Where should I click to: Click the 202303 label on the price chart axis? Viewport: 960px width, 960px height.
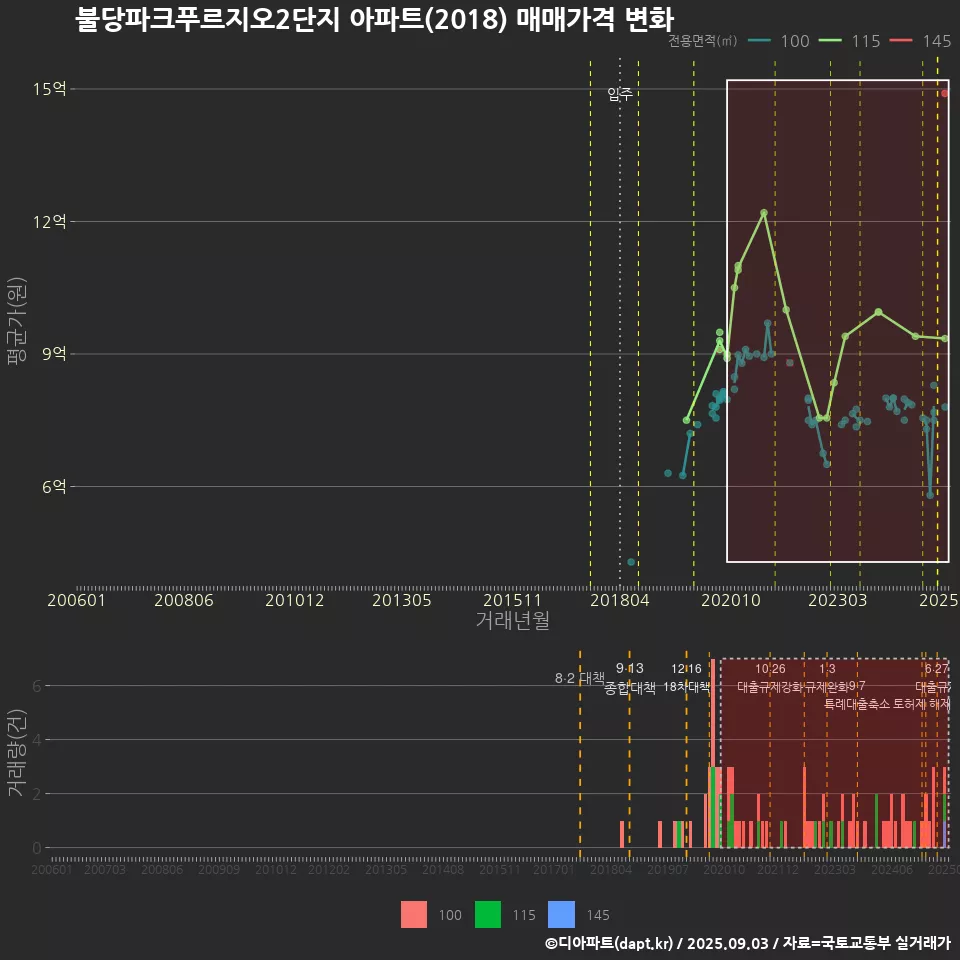coord(838,600)
